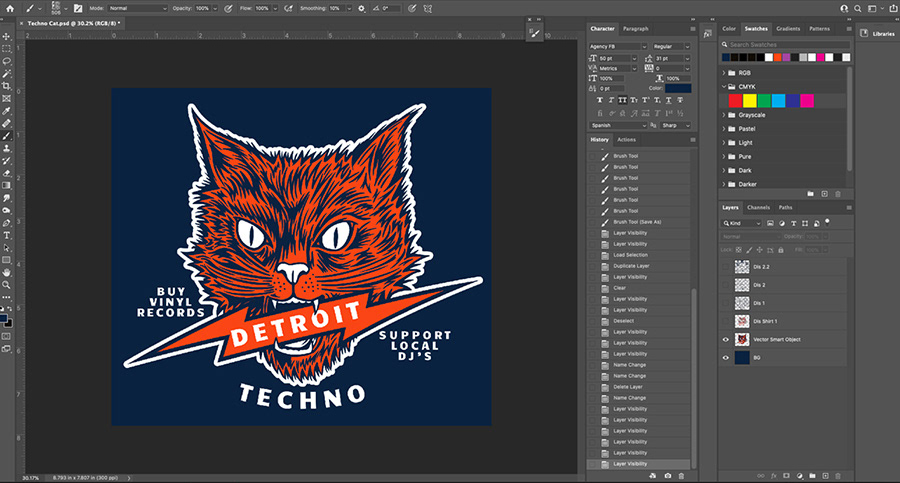The width and height of the screenshot is (900, 483).
Task: Expand the Grayscale swatch folder
Action: [x=724, y=115]
